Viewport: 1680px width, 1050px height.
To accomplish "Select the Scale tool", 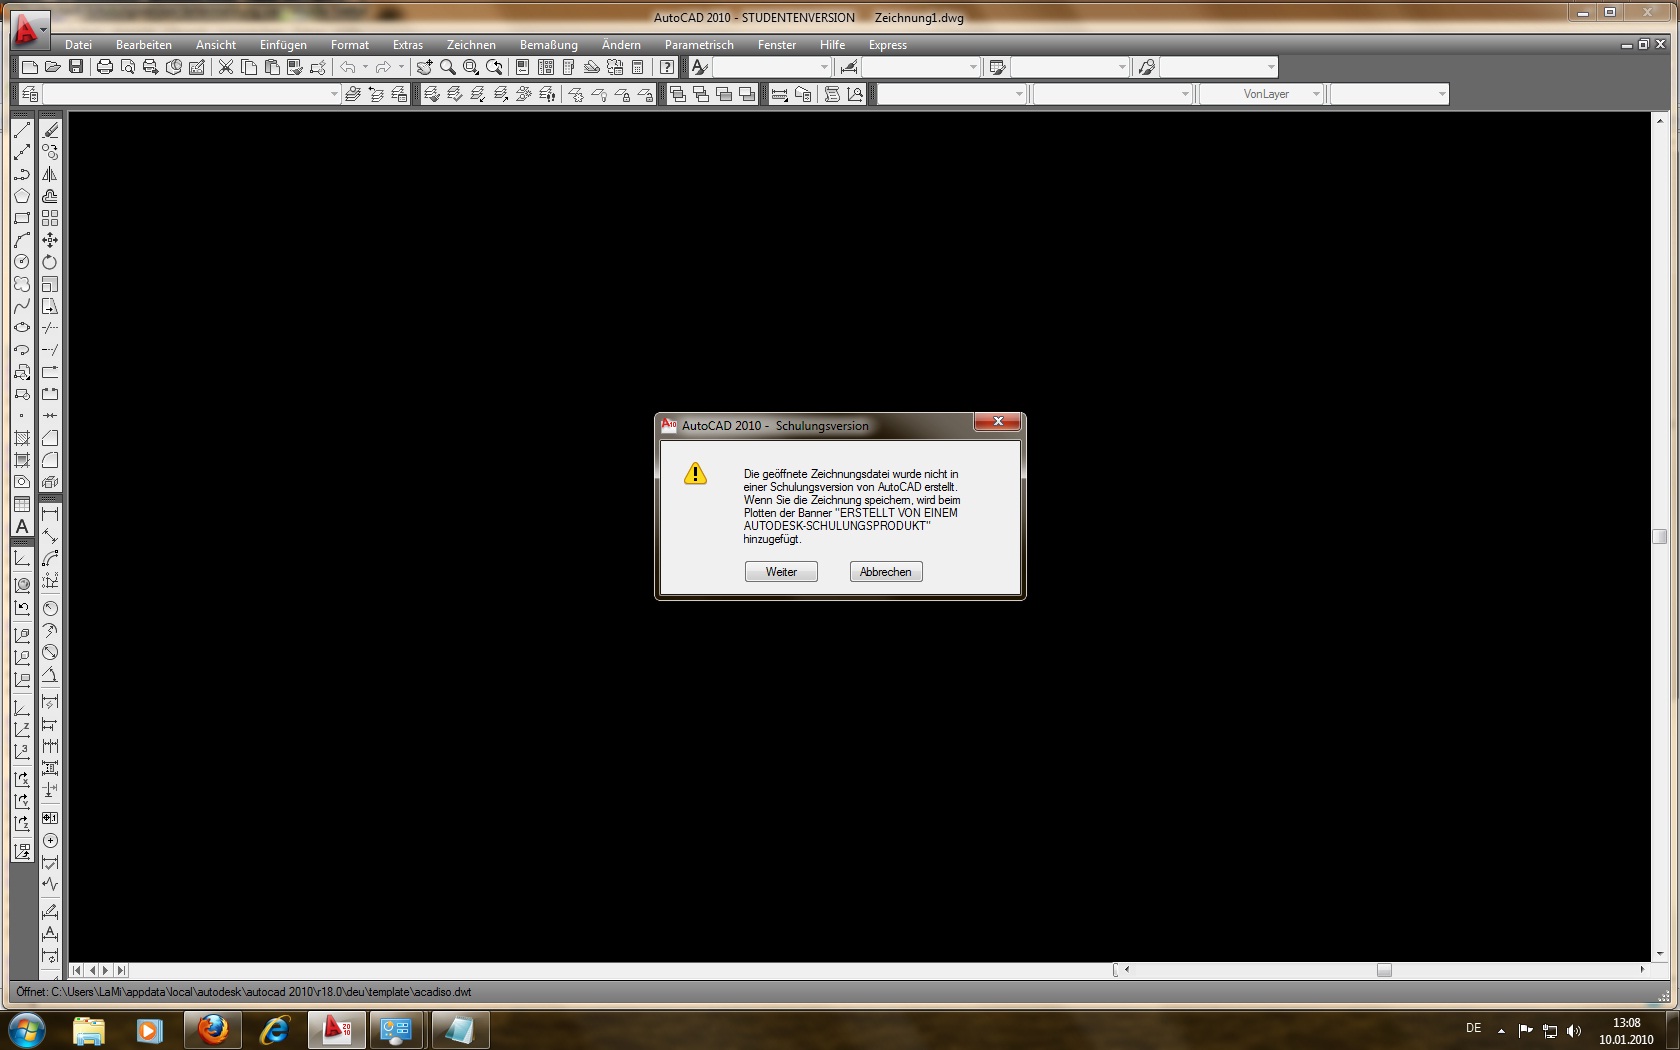I will click(x=50, y=284).
